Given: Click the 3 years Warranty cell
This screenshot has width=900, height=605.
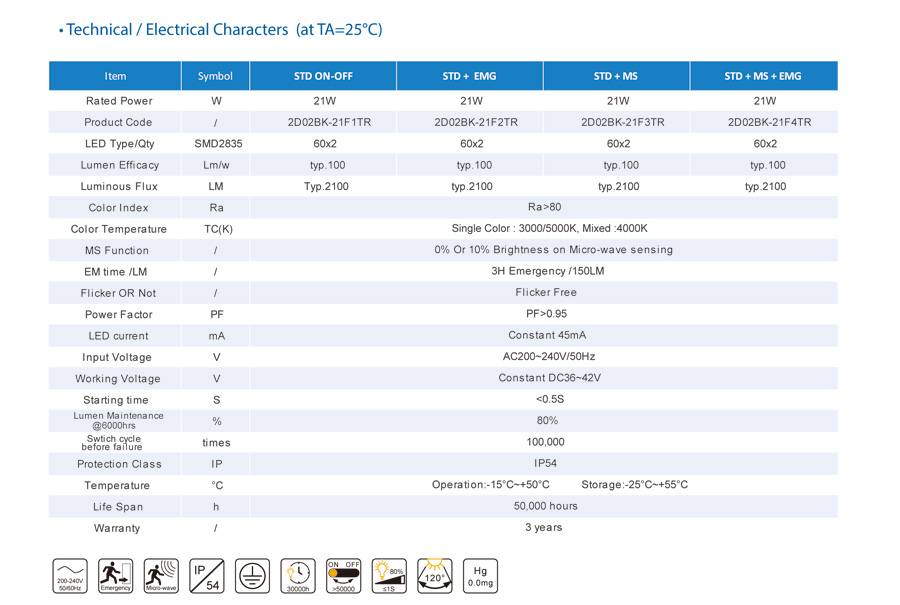Looking at the screenshot, I should coord(541,528).
